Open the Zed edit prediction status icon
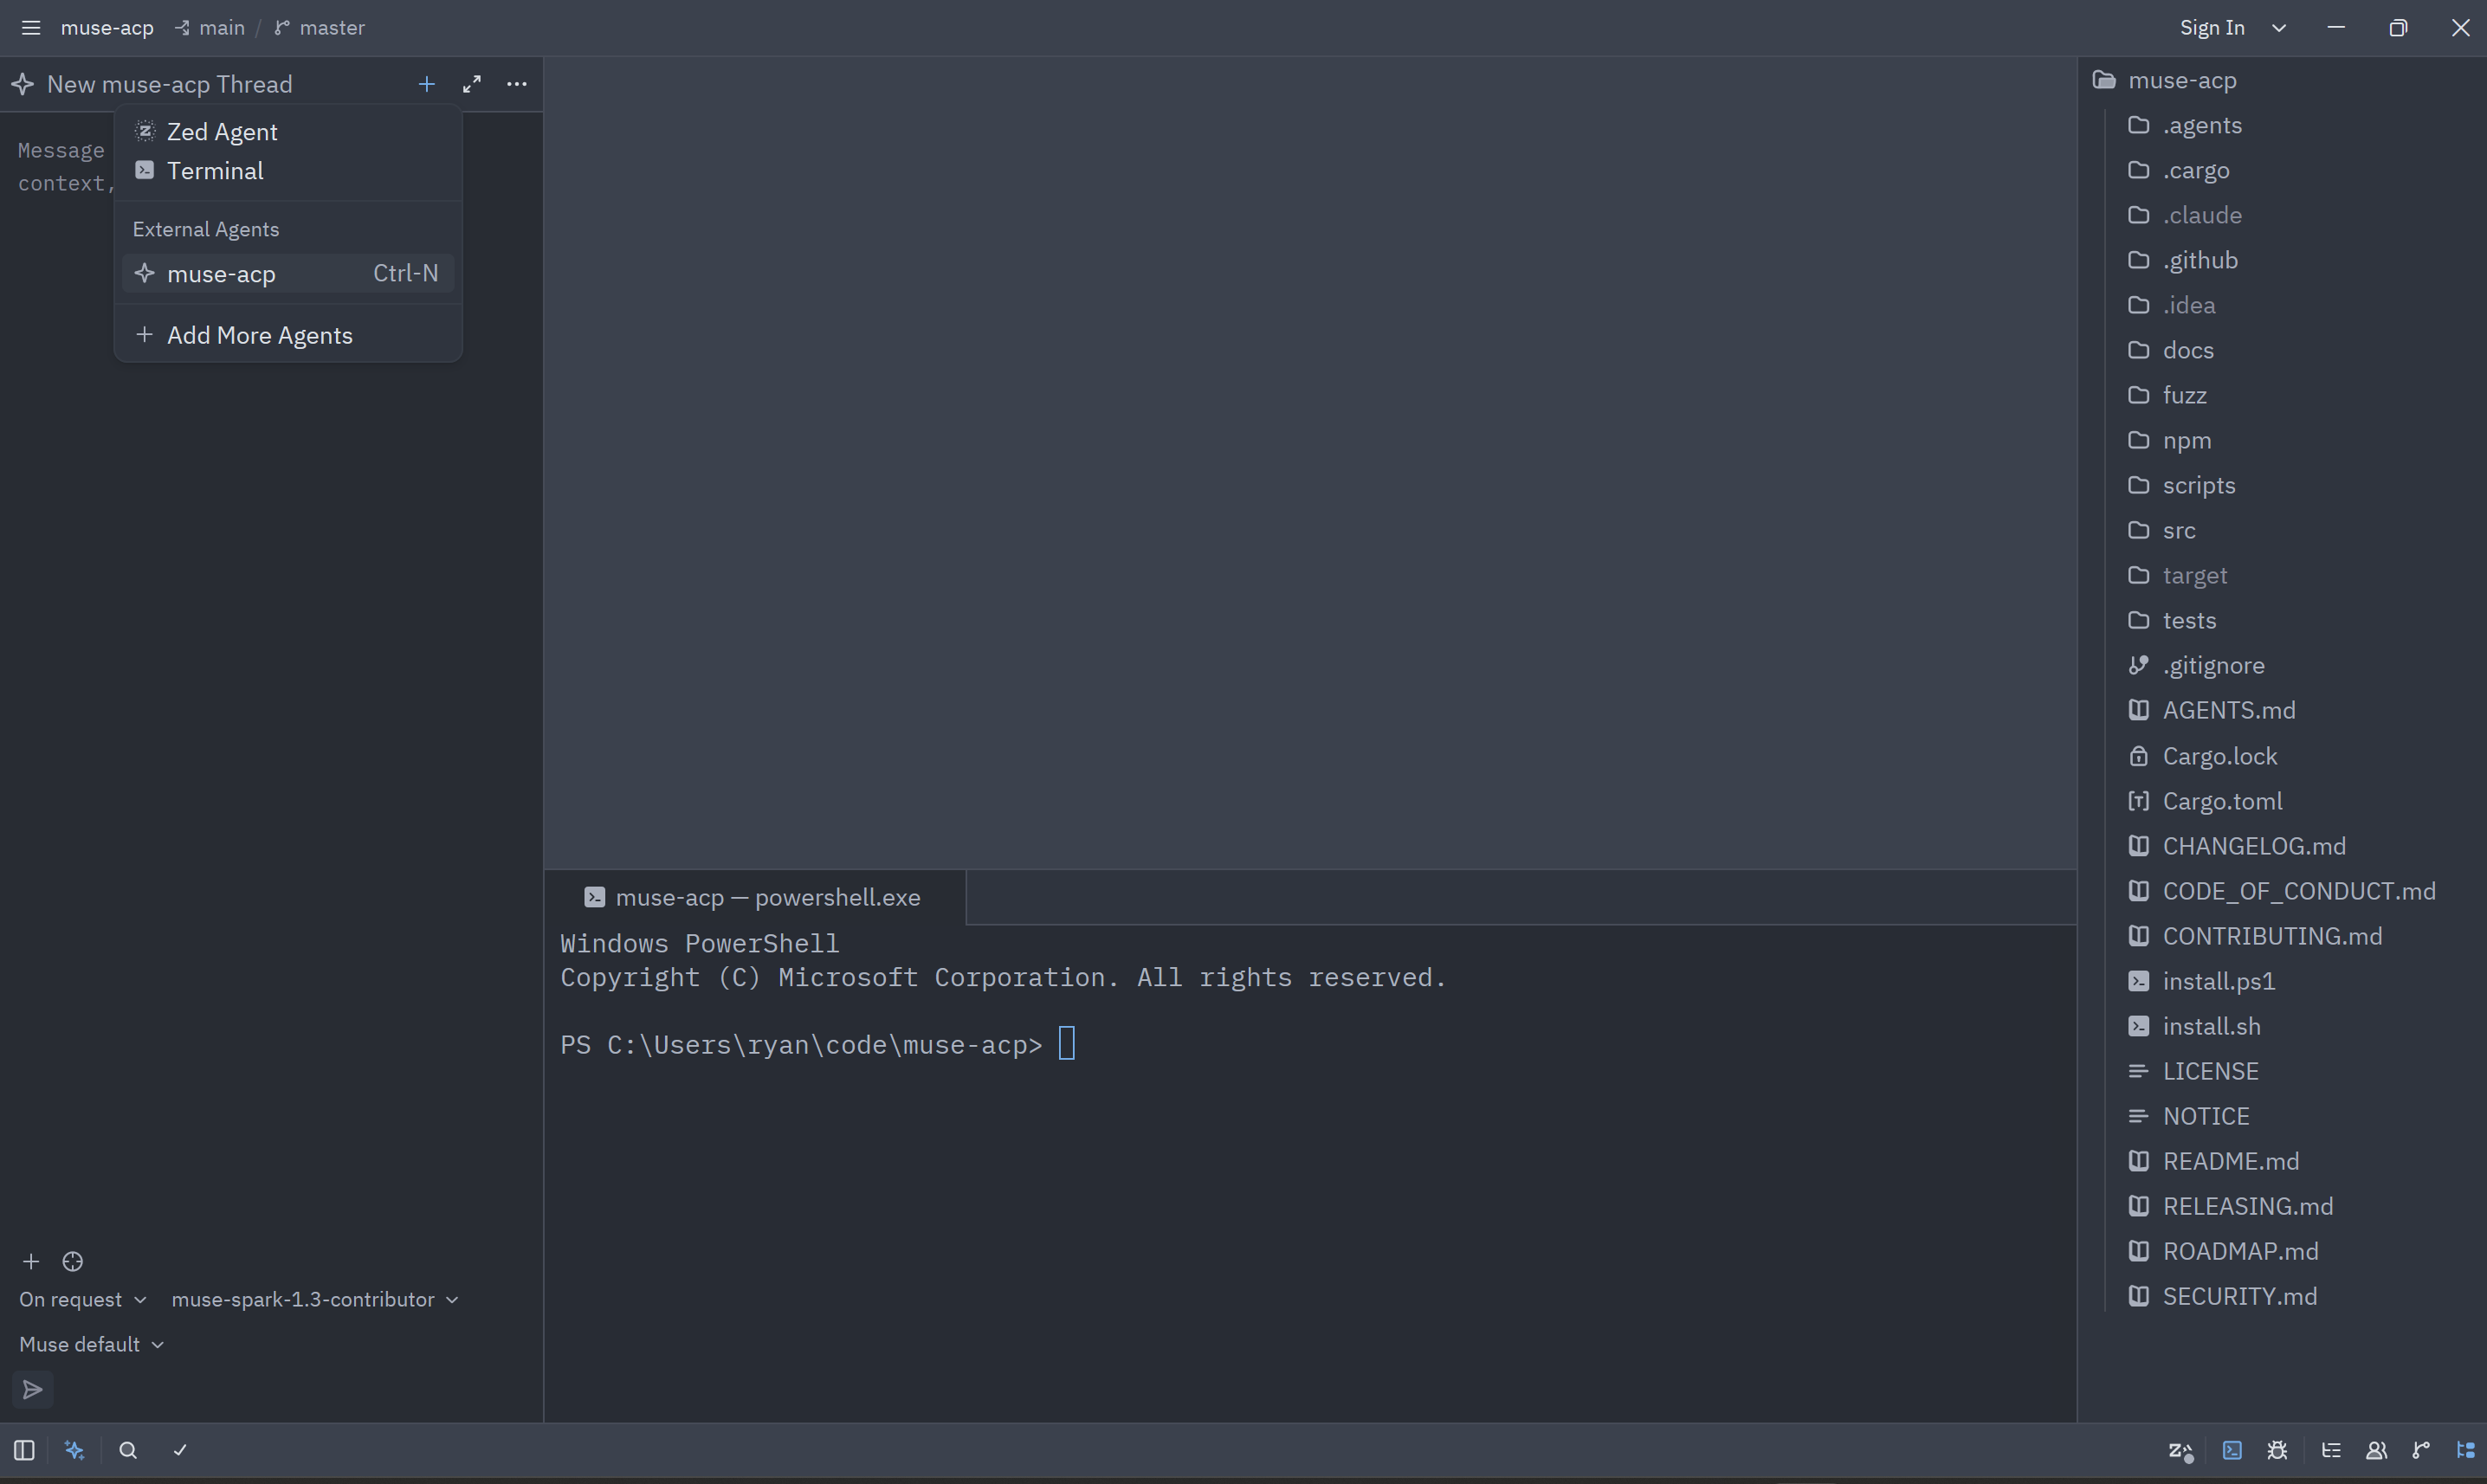The height and width of the screenshot is (1484, 2487). tap(2181, 1451)
